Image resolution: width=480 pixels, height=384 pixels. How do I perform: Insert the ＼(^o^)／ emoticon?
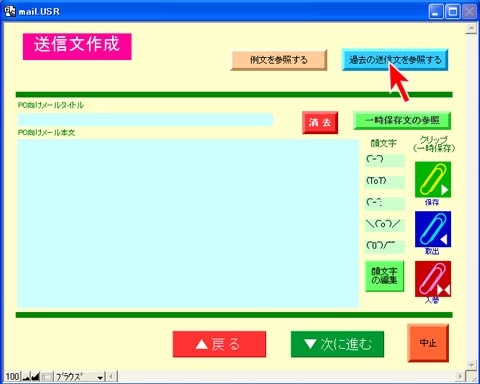(x=385, y=225)
